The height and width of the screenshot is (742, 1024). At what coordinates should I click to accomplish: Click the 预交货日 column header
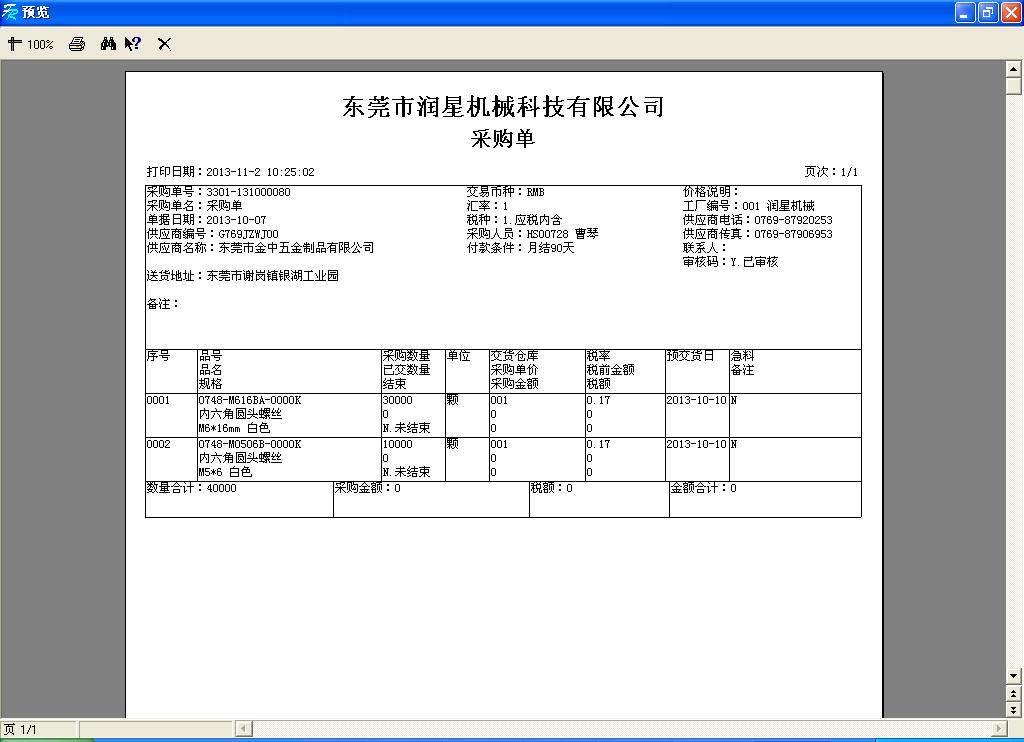(x=690, y=356)
